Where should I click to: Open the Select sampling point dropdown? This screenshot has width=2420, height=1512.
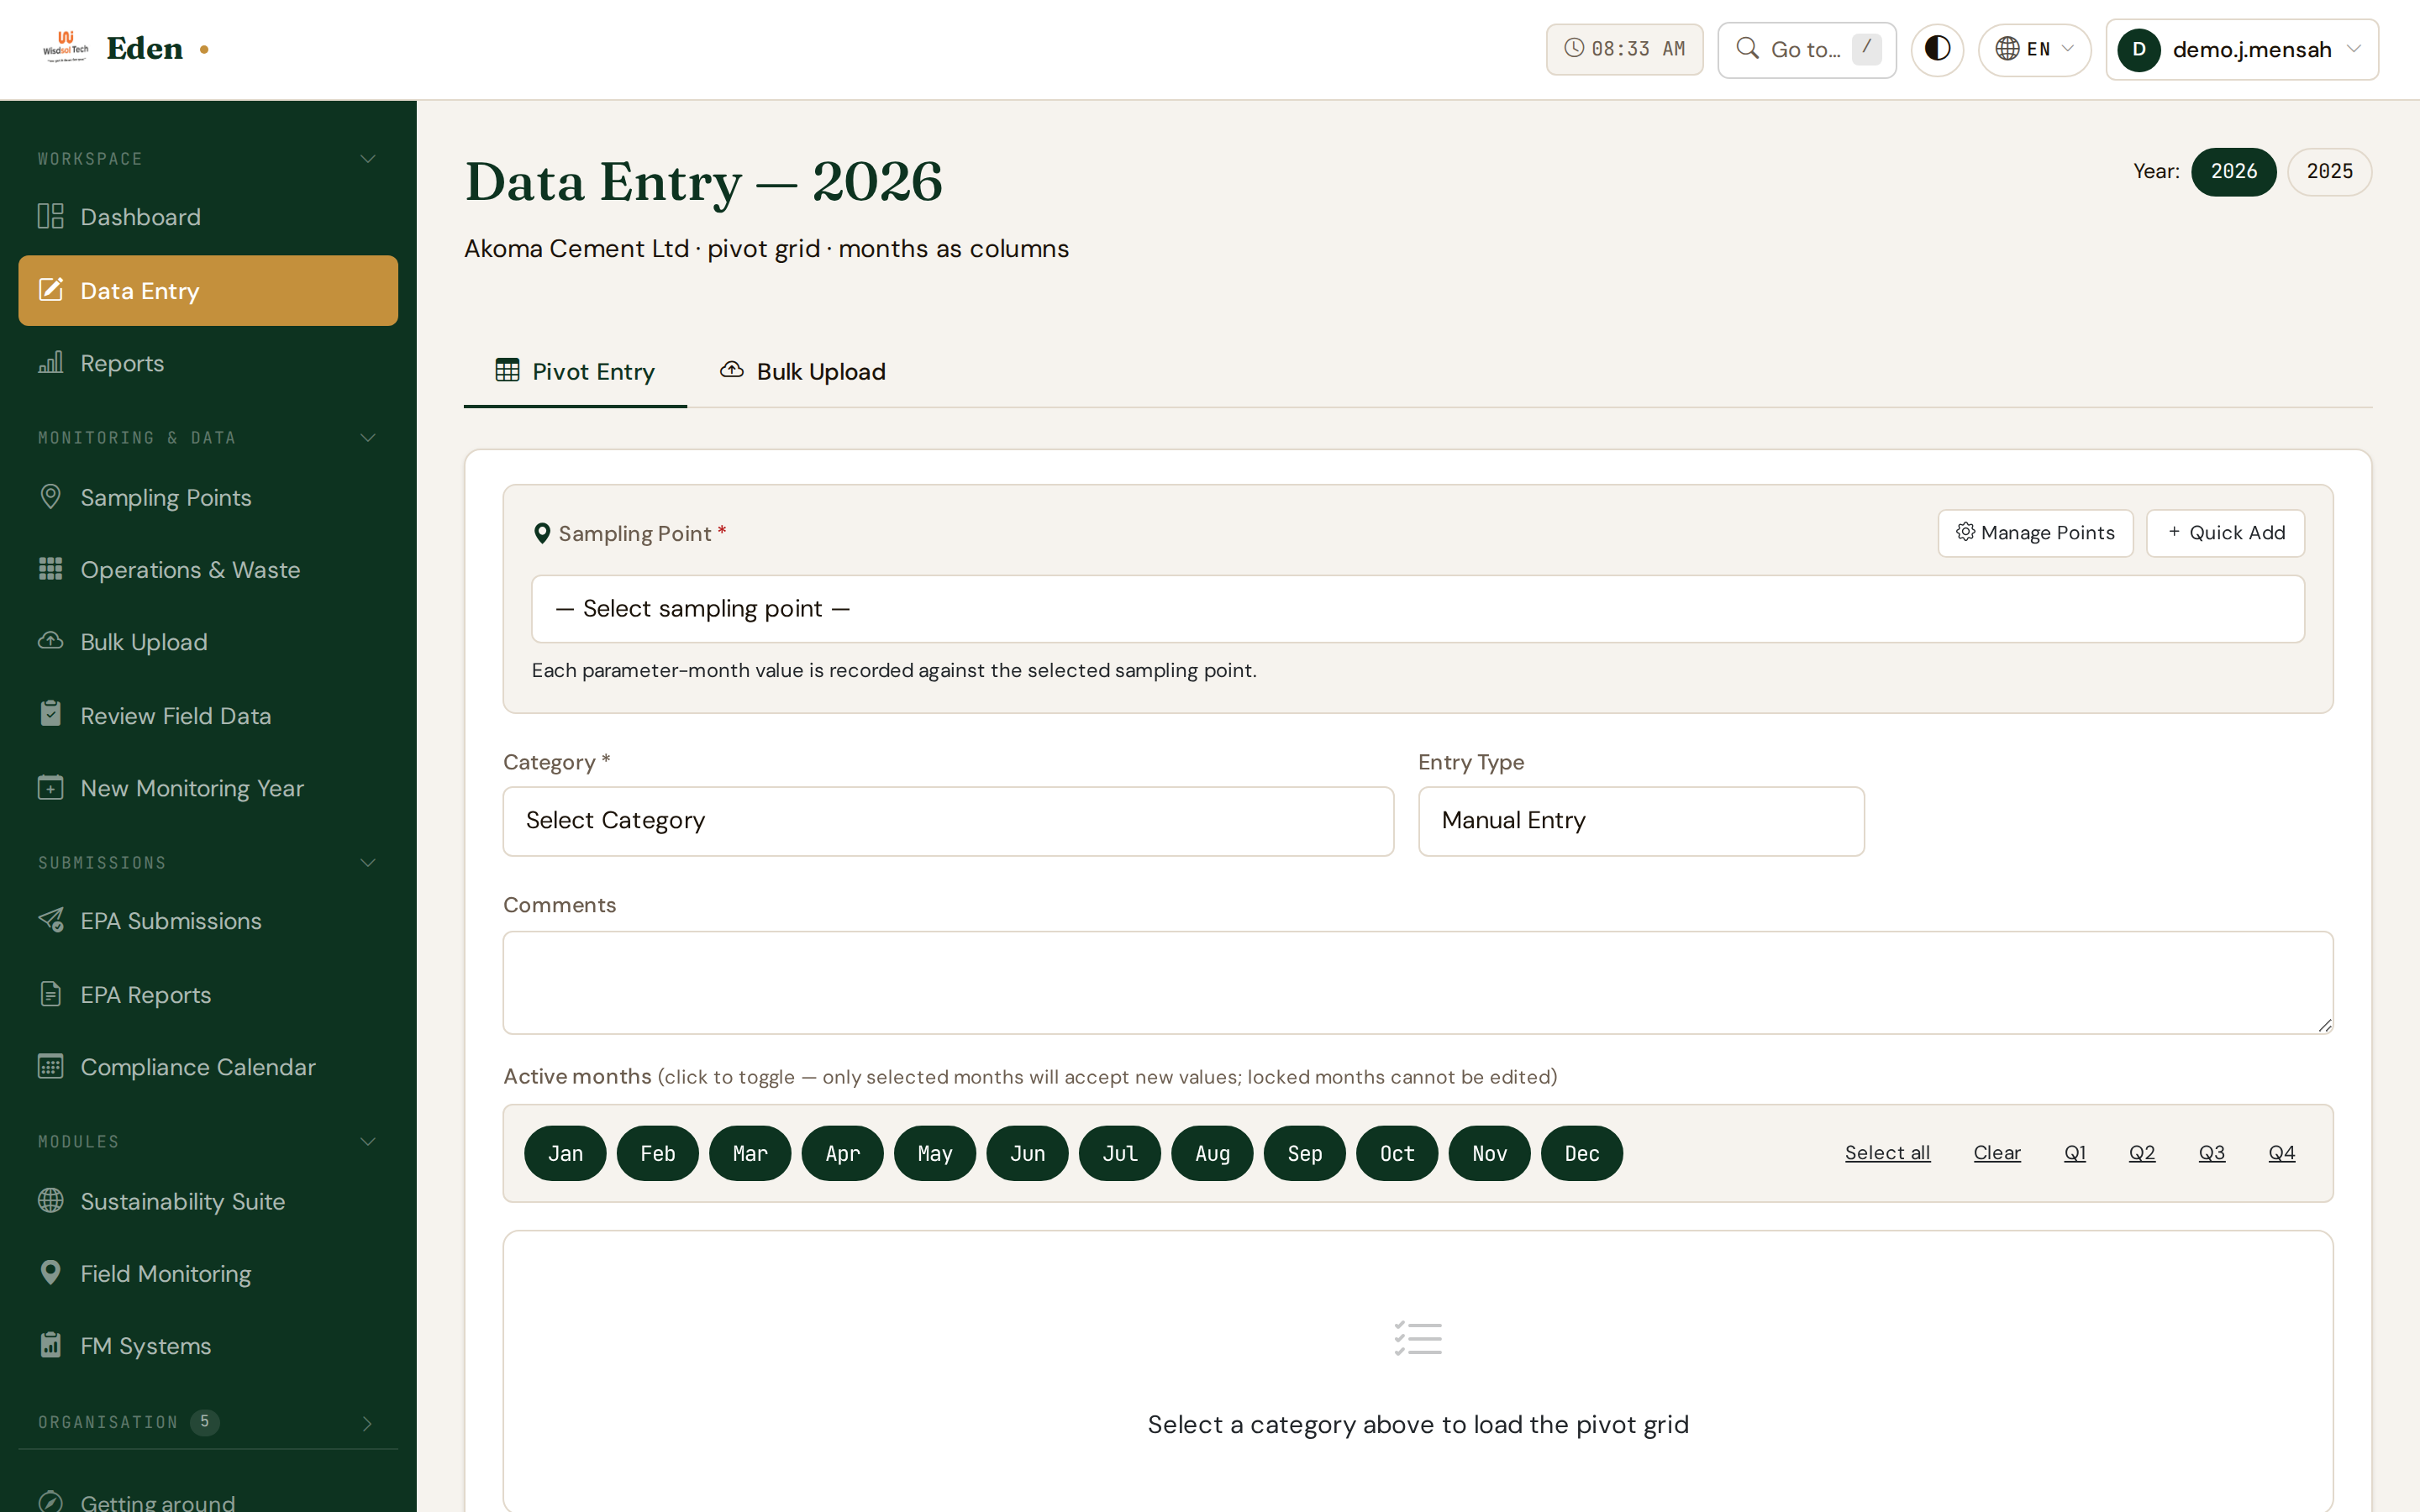point(1418,609)
